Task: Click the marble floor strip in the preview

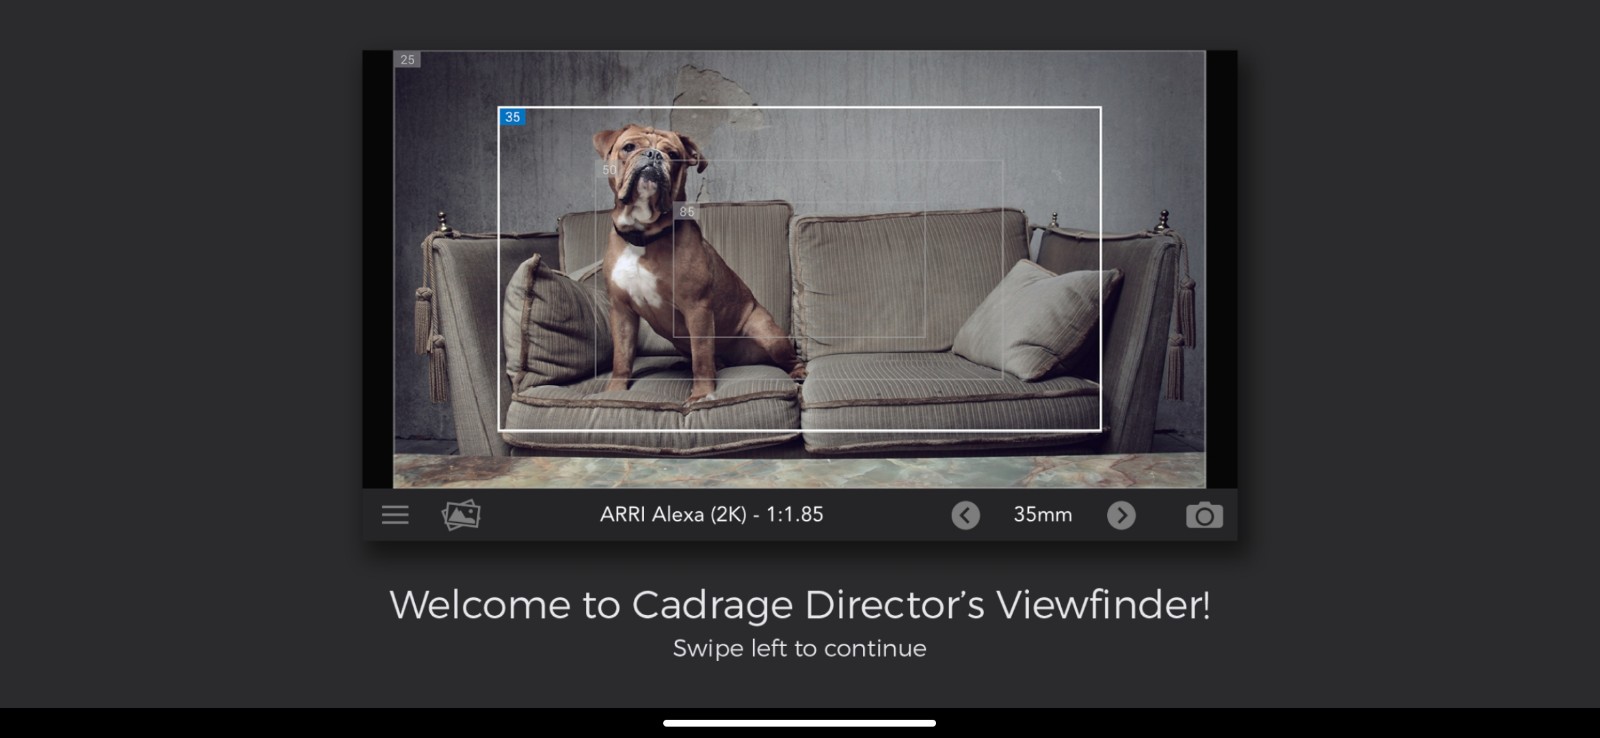Action: point(799,471)
